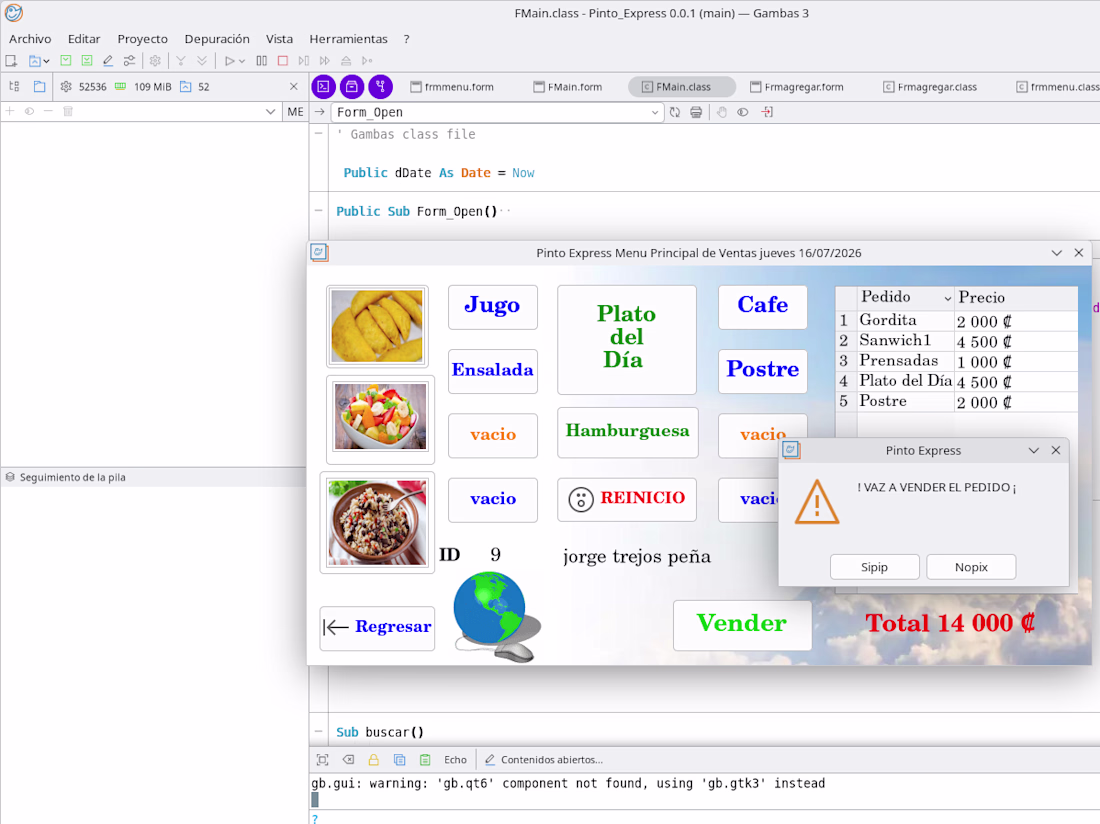
Task: Click the lock icon in console toolbar
Action: 373,759
